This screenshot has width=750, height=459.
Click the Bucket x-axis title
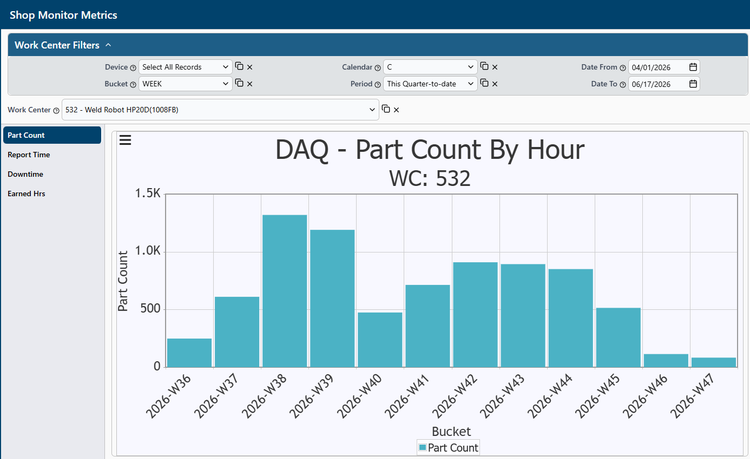click(x=451, y=431)
